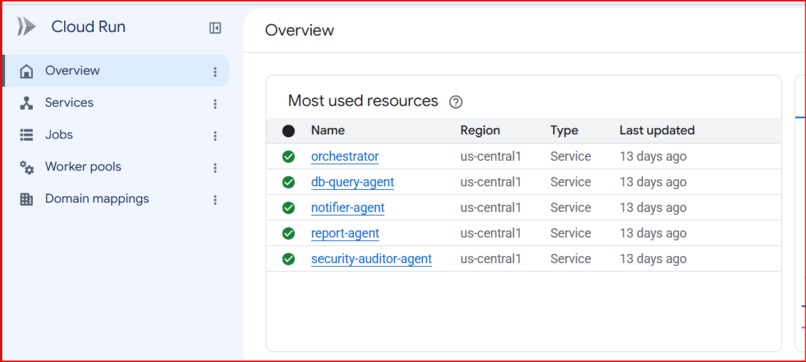Click the Cloud Run product title
The width and height of the screenshot is (806, 362).
[88, 27]
